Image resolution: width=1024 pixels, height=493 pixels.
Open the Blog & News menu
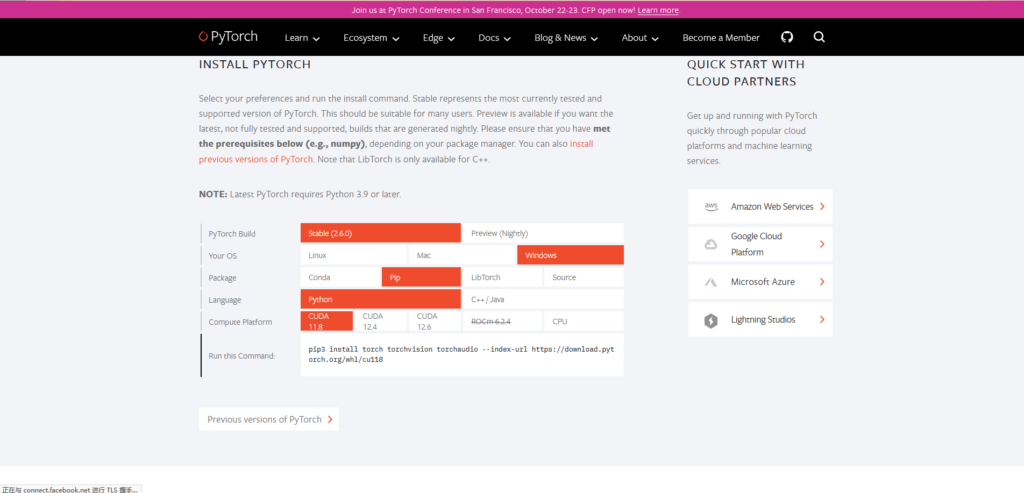tap(566, 38)
